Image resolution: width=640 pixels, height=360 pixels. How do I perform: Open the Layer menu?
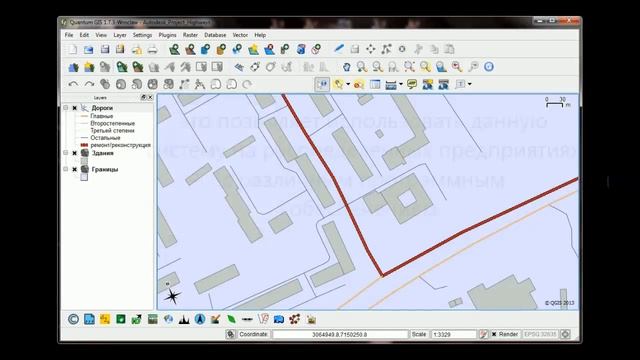tap(120, 35)
